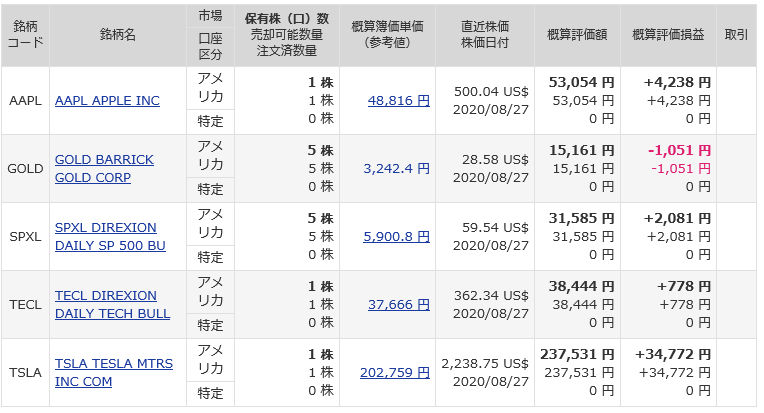This screenshot has width=764, height=413.
Task: Select the TSLA ticker code cell
Action: (25, 372)
